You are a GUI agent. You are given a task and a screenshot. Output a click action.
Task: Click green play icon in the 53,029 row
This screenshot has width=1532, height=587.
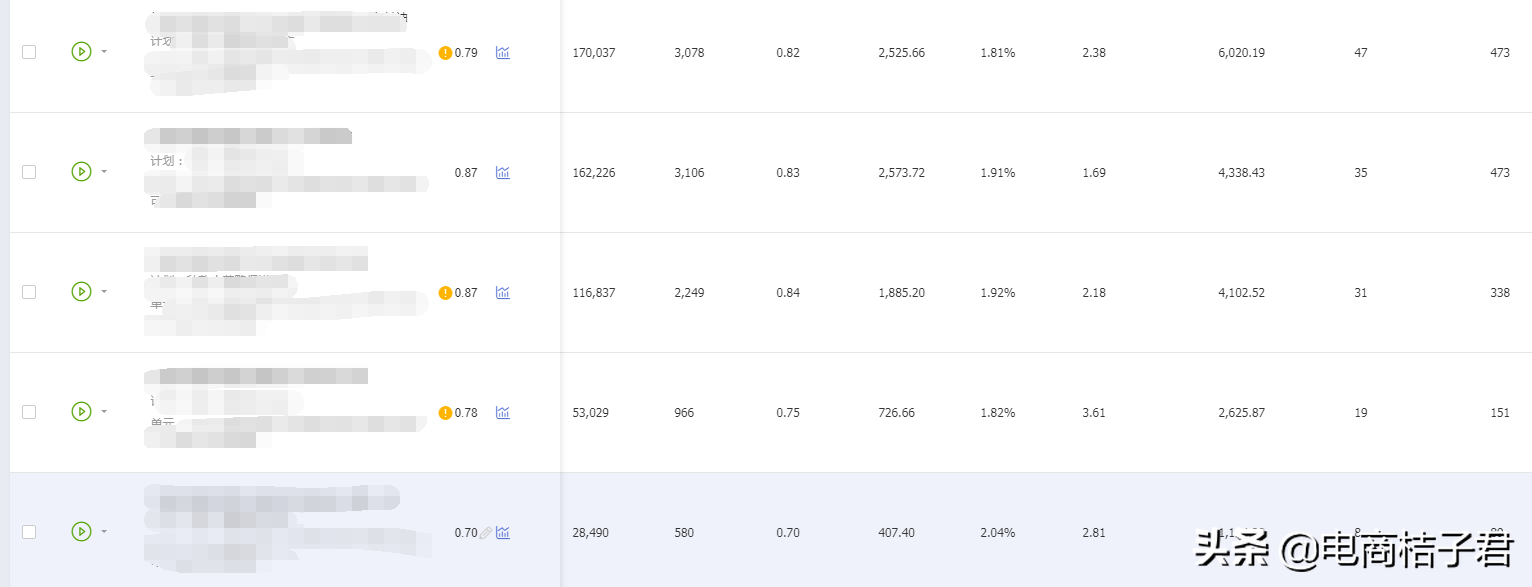point(81,412)
